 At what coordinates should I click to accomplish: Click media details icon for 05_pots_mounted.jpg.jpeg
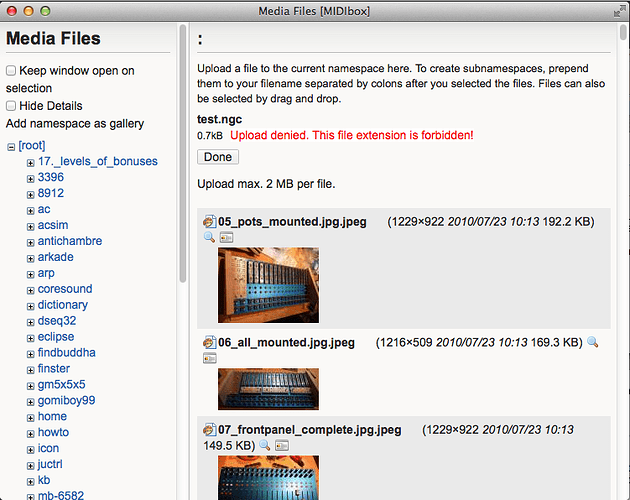click(x=226, y=238)
